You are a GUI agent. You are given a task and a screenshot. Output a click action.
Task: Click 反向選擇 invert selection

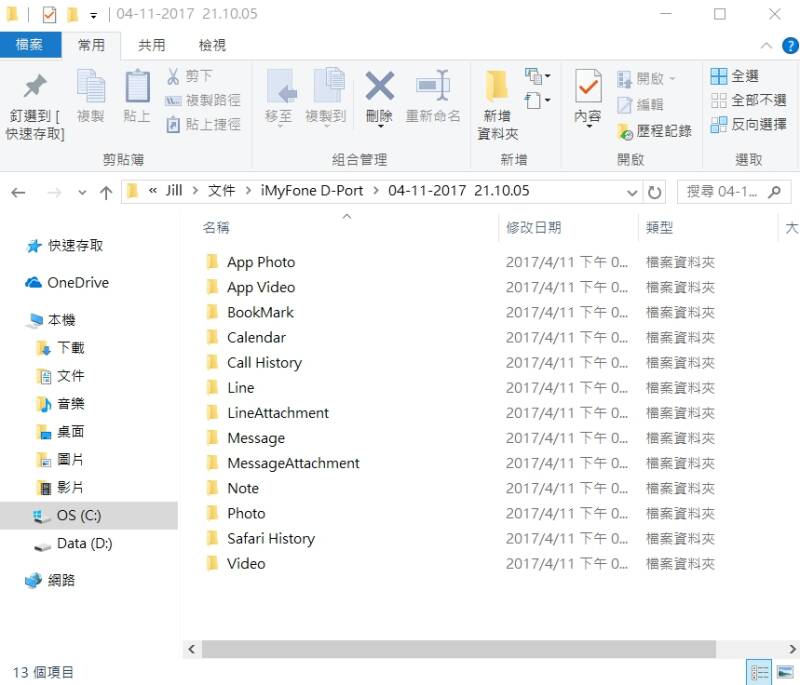pyautogui.click(x=748, y=124)
